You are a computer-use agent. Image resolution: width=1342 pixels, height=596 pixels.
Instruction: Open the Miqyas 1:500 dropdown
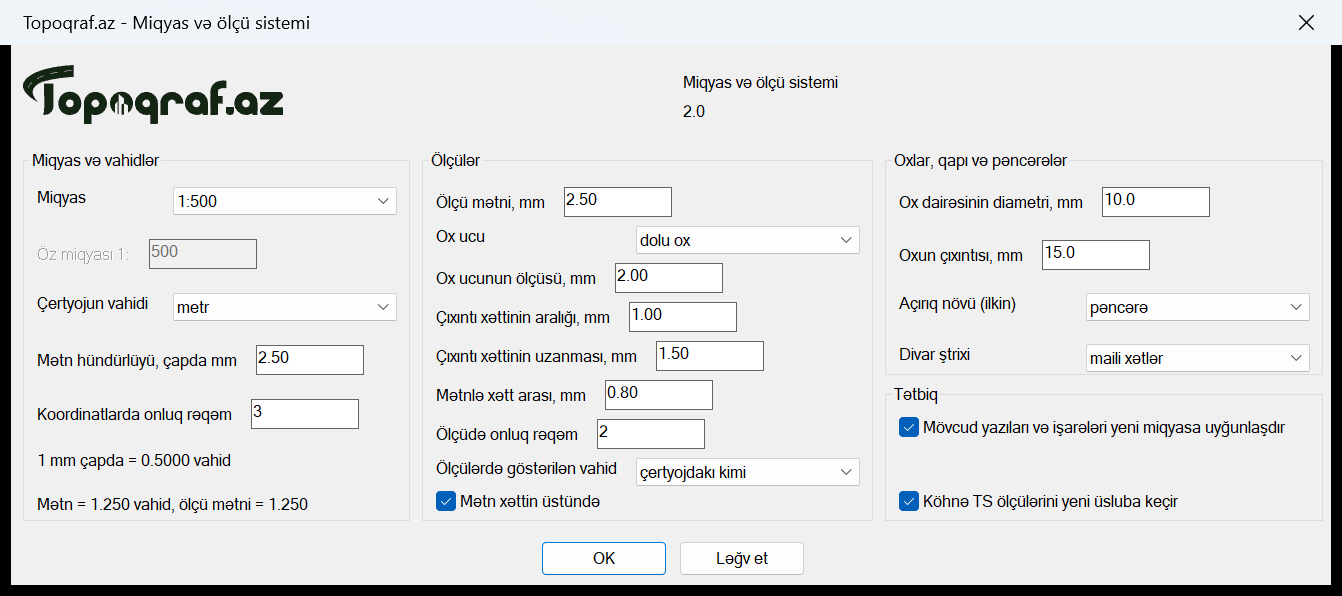click(x=285, y=201)
